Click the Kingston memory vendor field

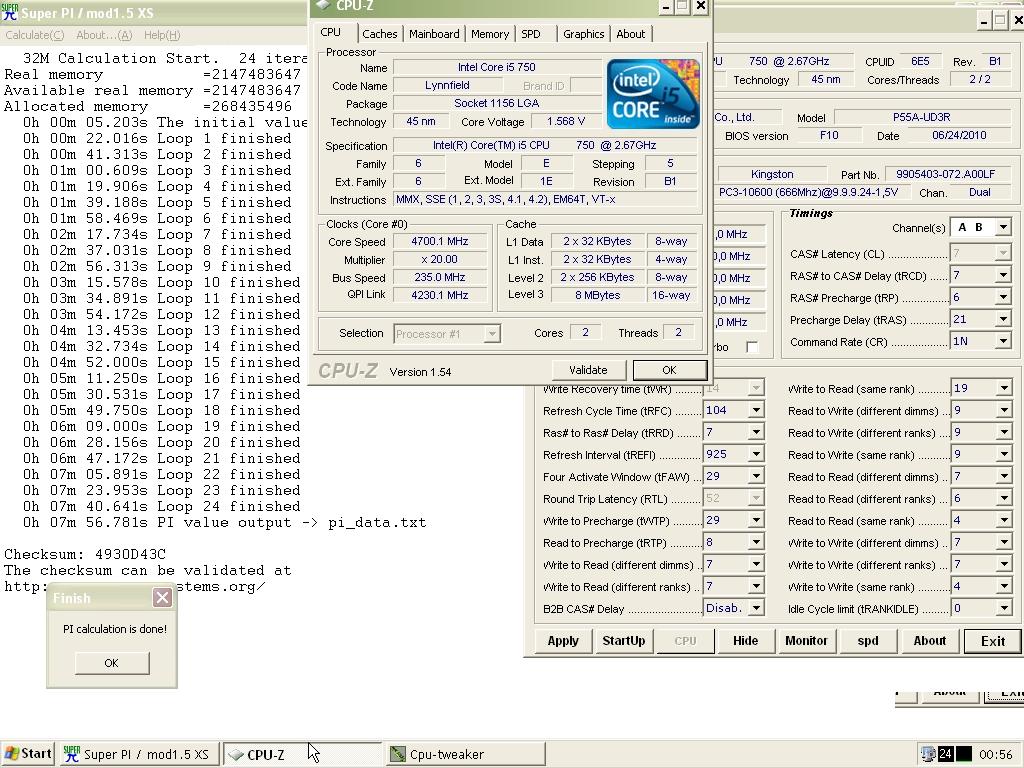point(772,174)
